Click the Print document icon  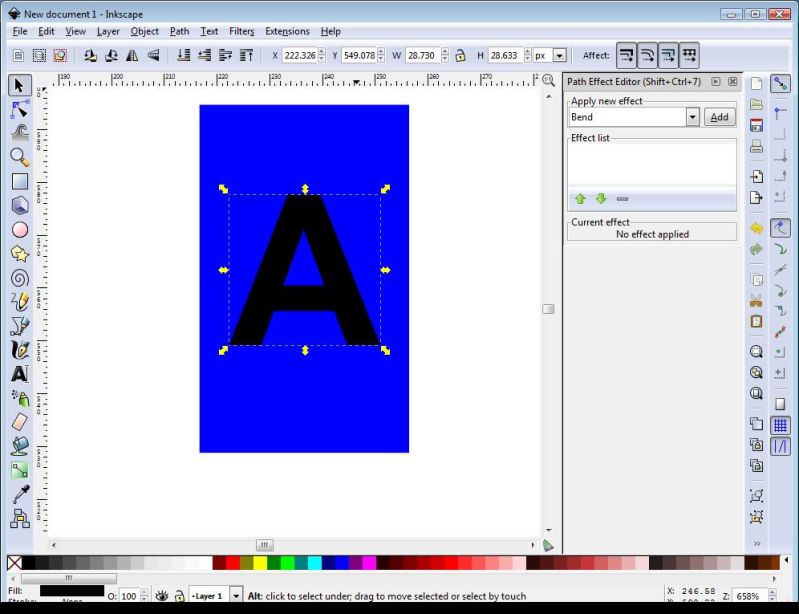point(757,146)
